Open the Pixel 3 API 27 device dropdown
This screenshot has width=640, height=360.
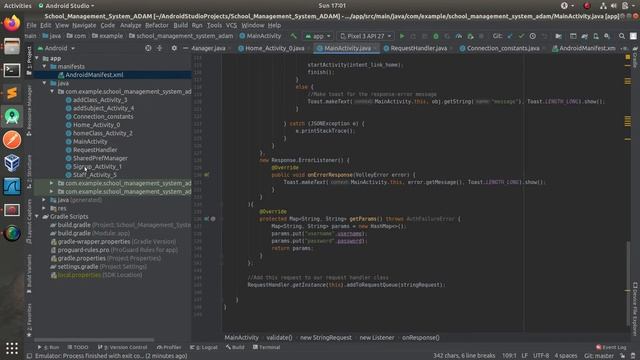(366, 36)
